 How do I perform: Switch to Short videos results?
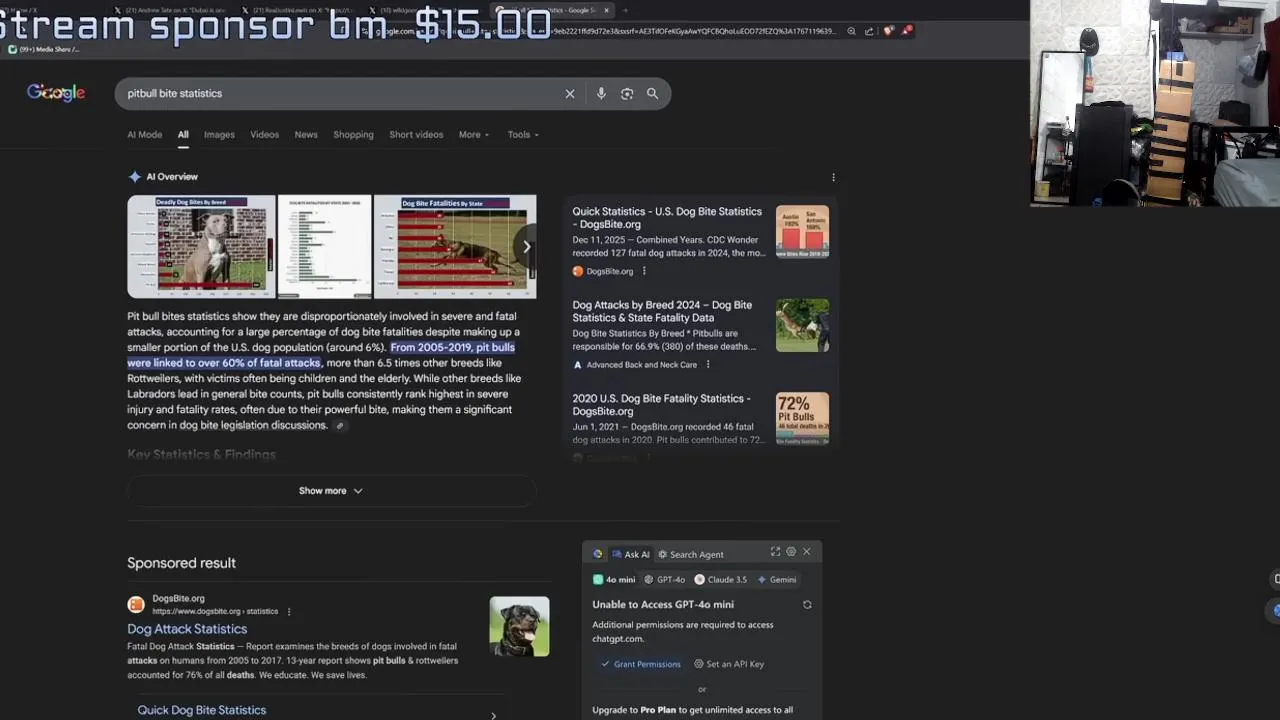416,135
